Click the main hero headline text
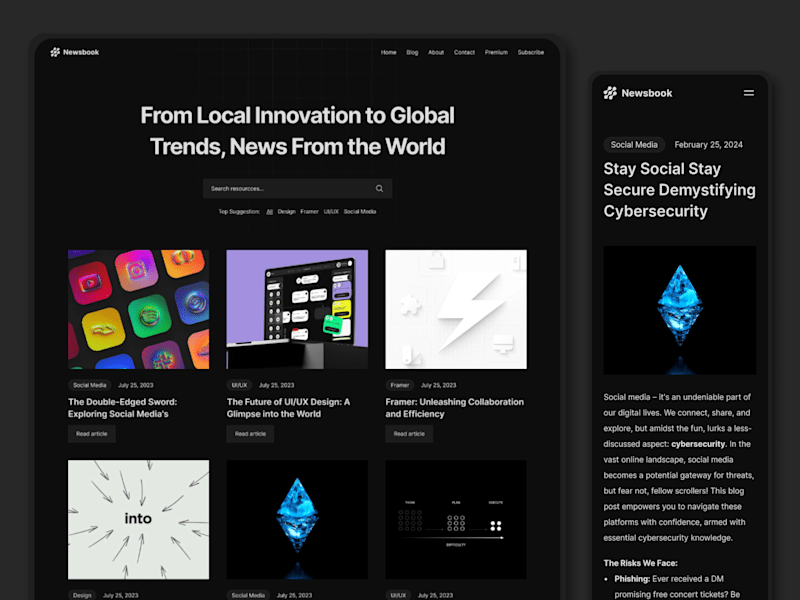This screenshot has width=800, height=600. 297,131
